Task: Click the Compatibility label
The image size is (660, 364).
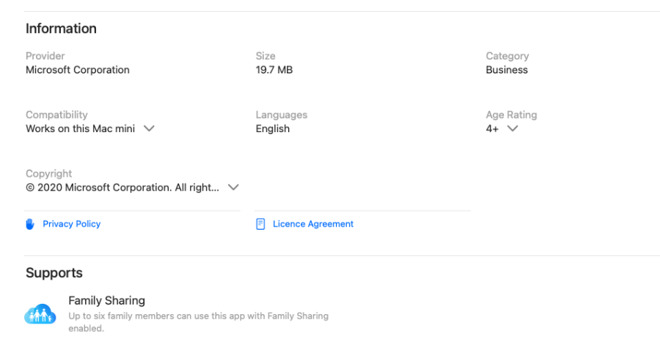Action: [x=57, y=115]
